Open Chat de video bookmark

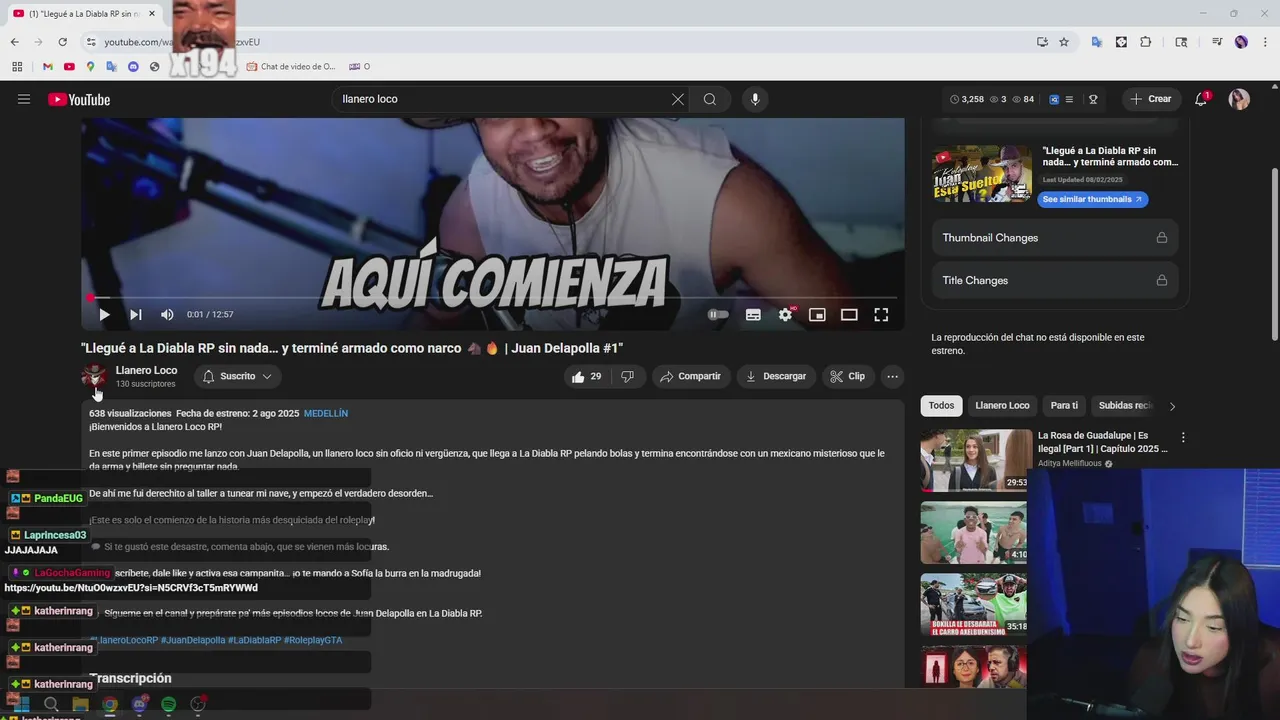[291, 67]
